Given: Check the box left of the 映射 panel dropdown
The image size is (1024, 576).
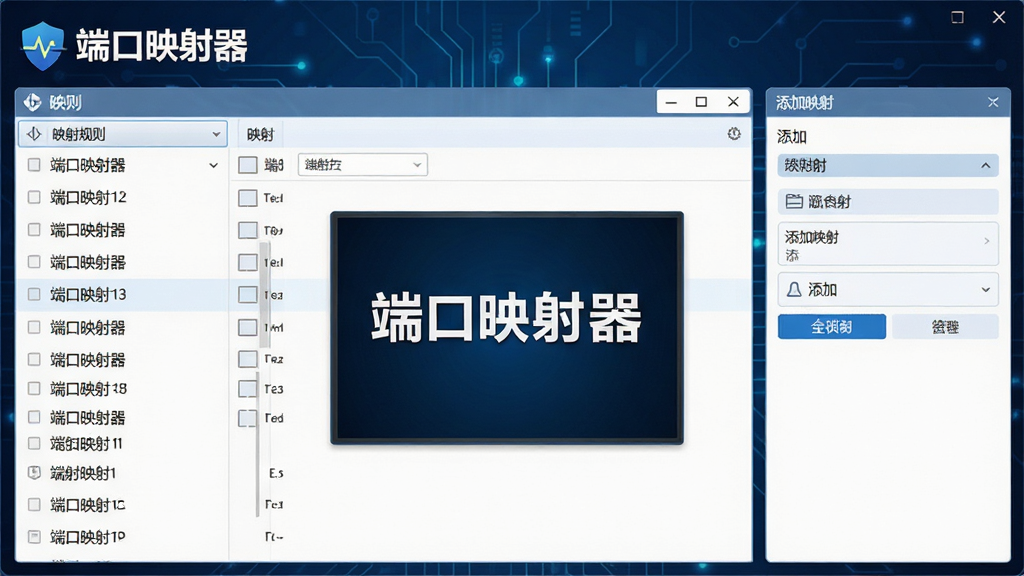Looking at the screenshot, I should click(x=248, y=165).
